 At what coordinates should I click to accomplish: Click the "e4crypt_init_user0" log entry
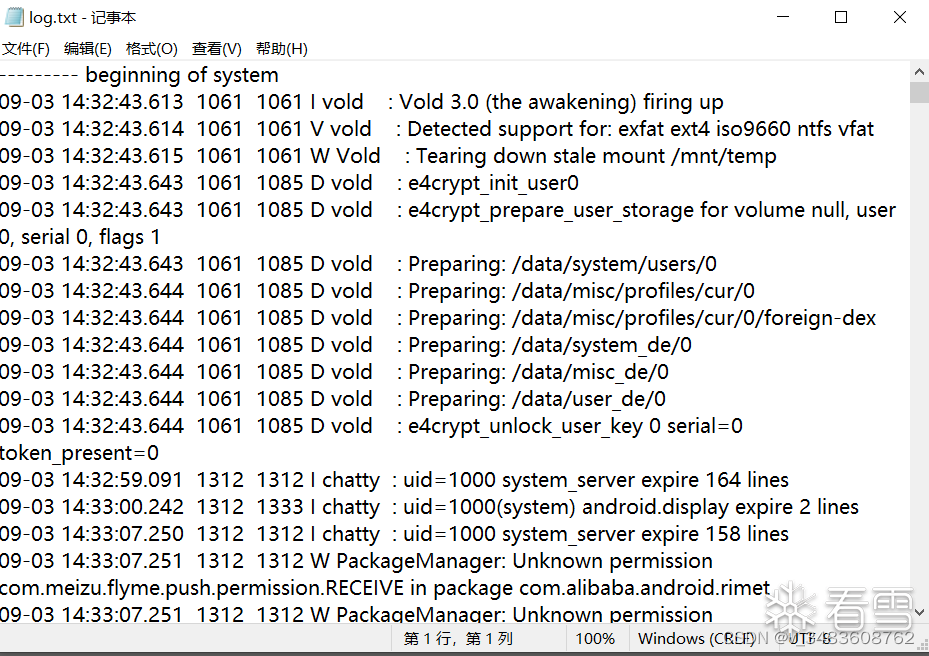point(493,183)
